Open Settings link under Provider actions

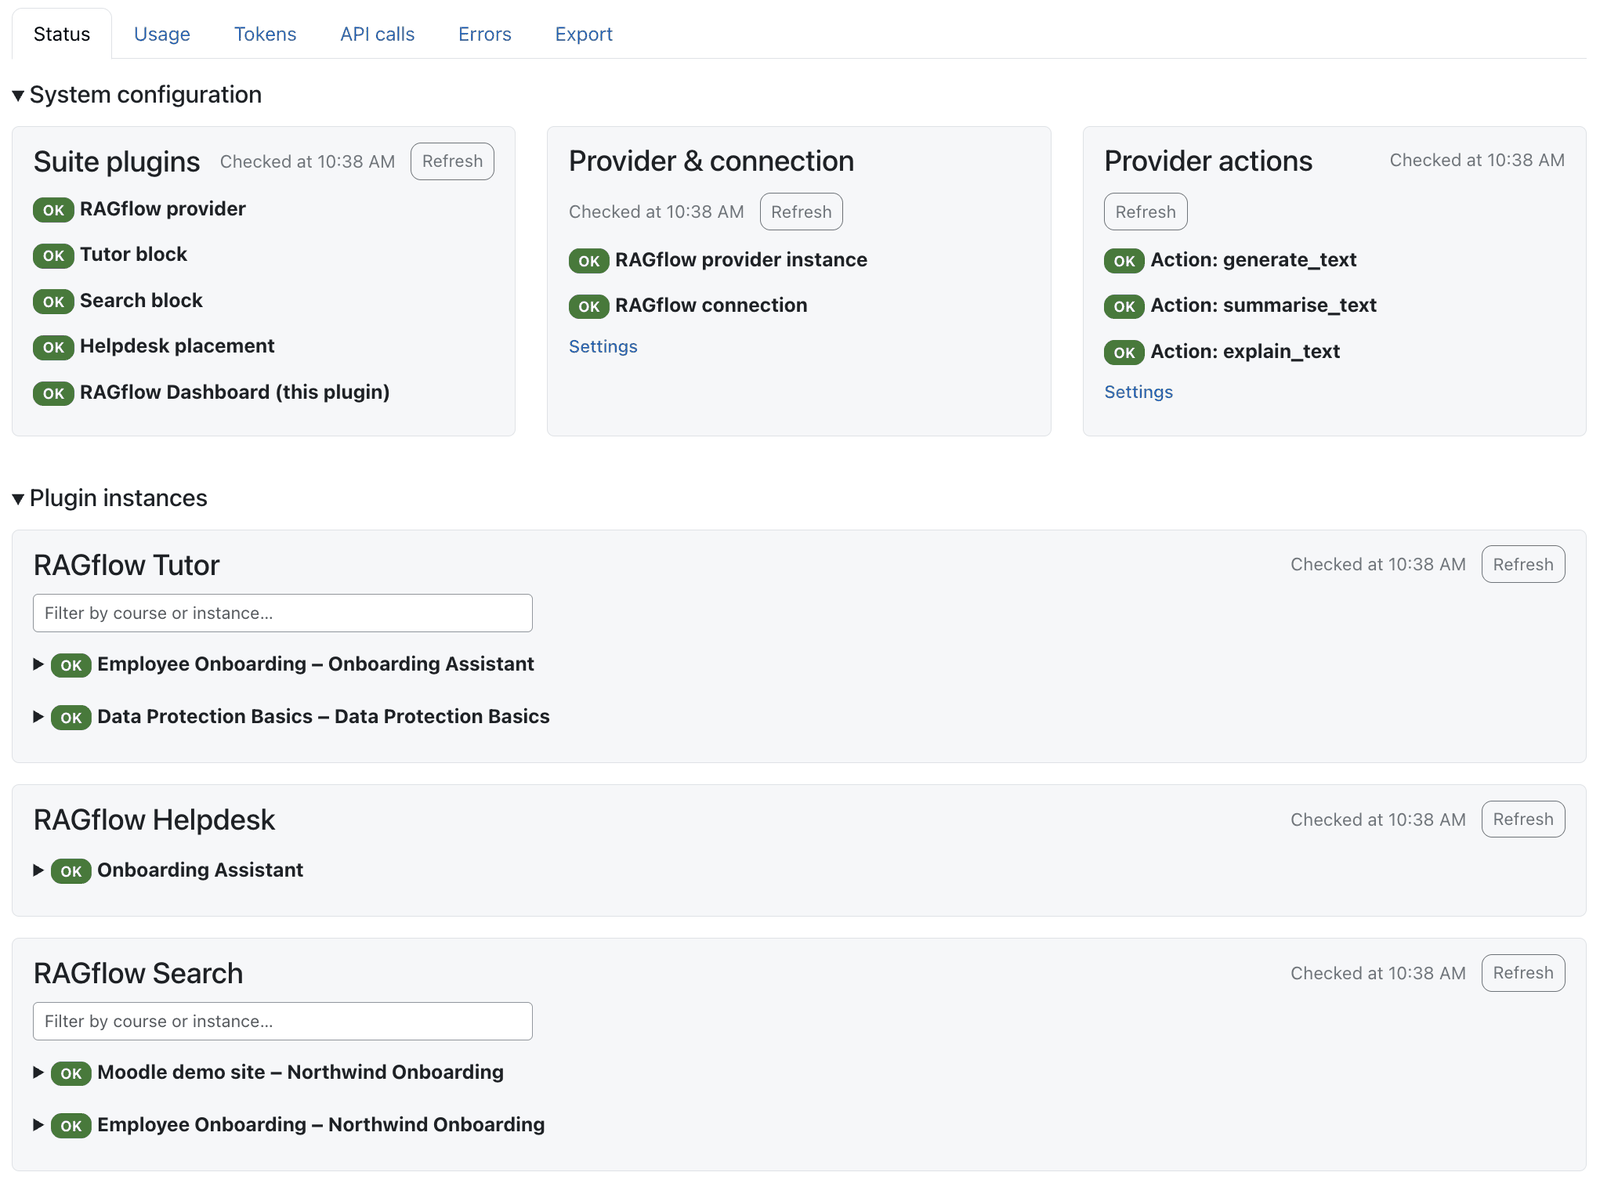tap(1138, 392)
